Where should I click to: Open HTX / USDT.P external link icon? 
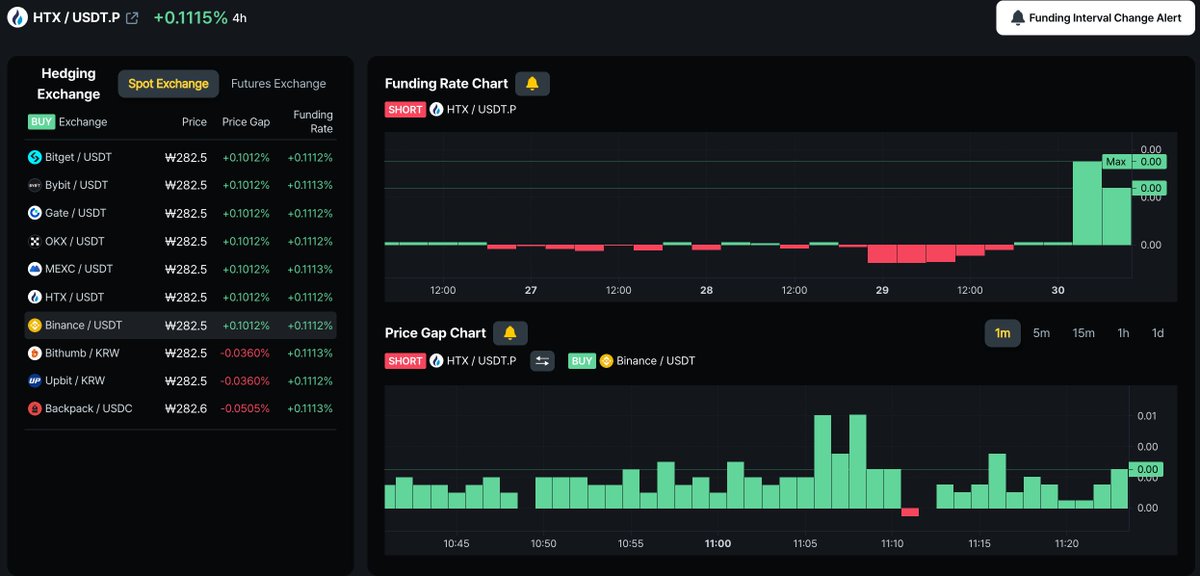(x=132, y=18)
